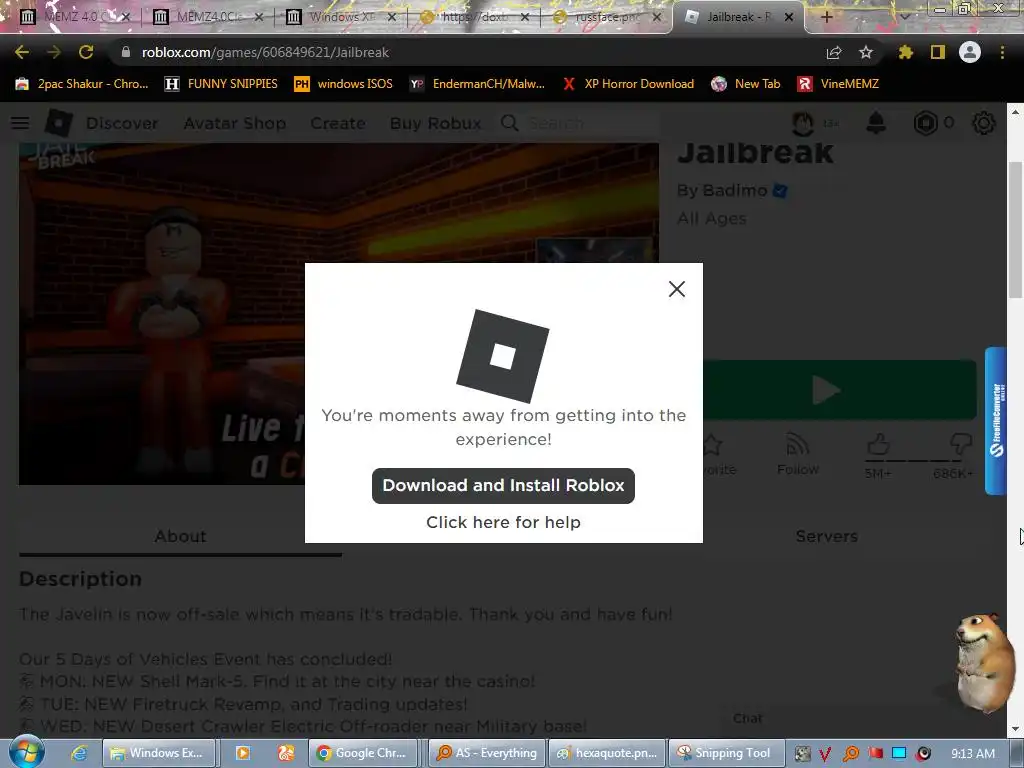Open tab search chevron

(x=904, y=17)
